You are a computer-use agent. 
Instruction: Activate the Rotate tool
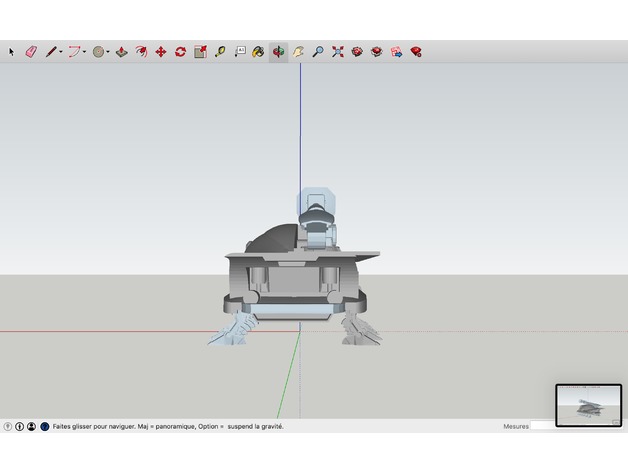(180, 51)
